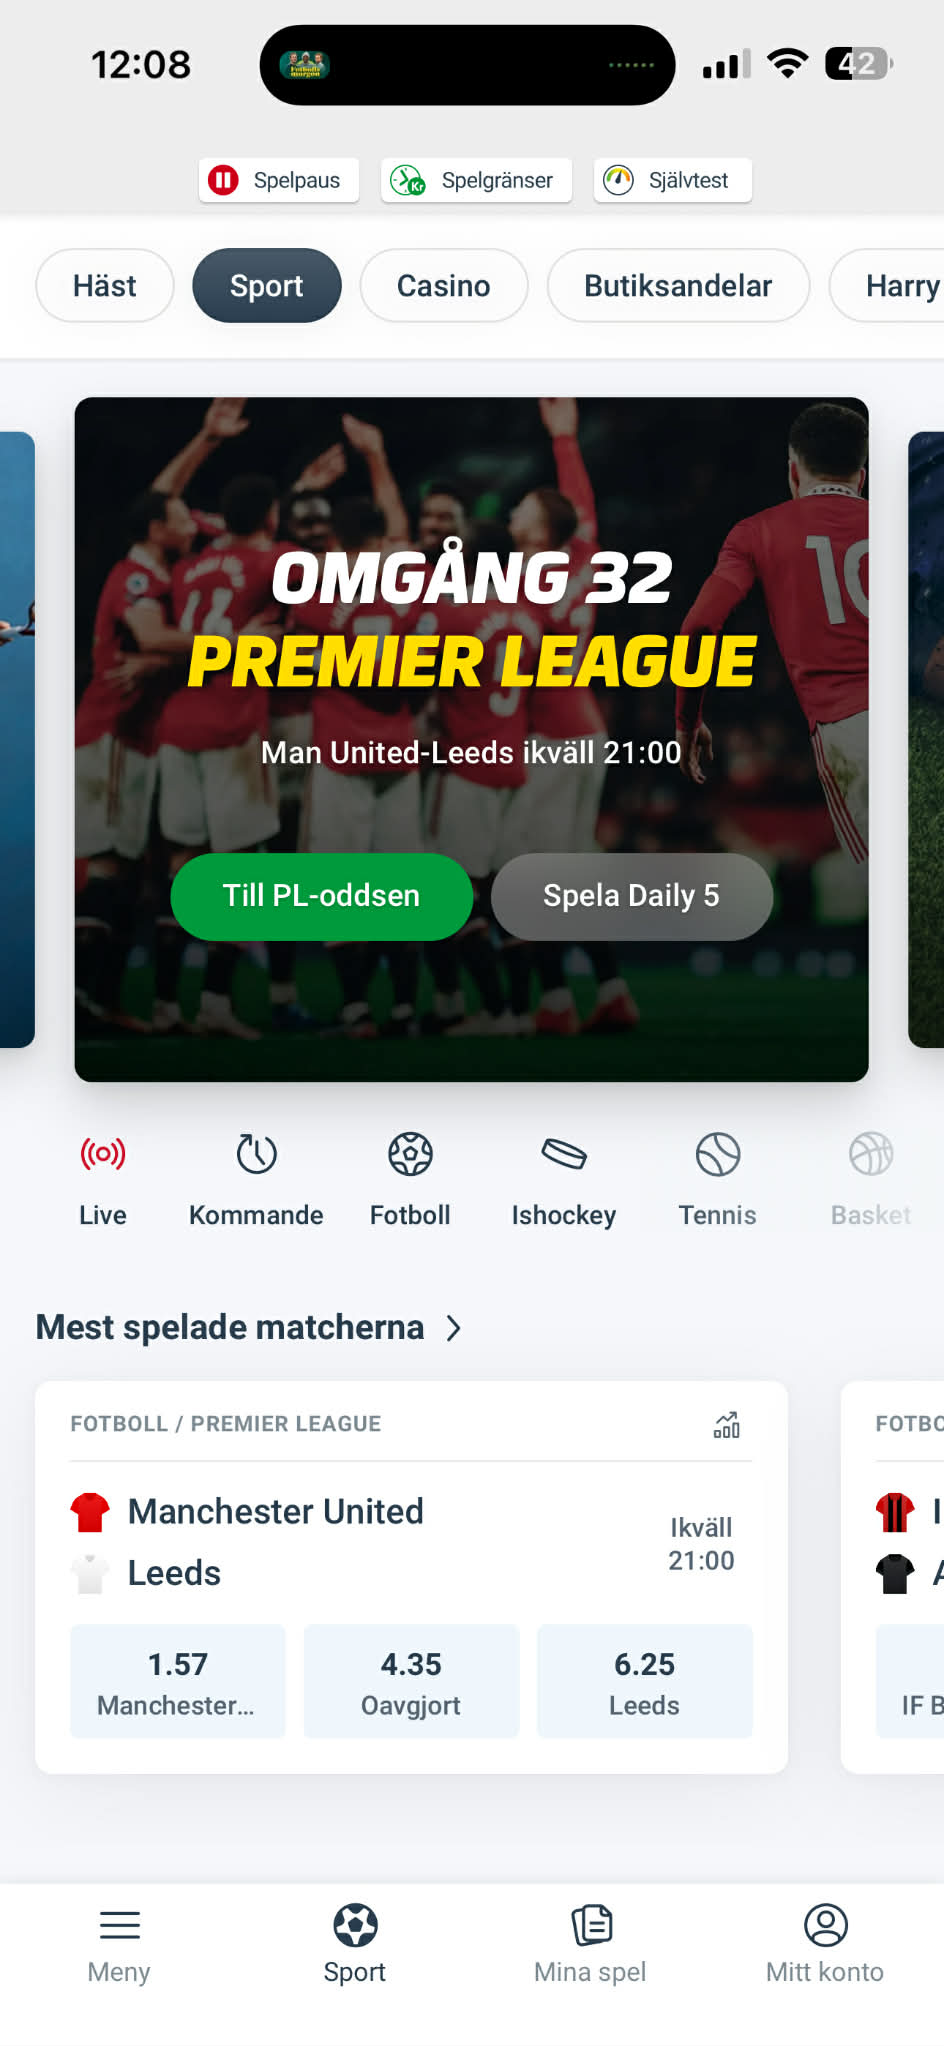This screenshot has width=944, height=2046.
Task: Open the Tennis ball icon
Action: [718, 1155]
